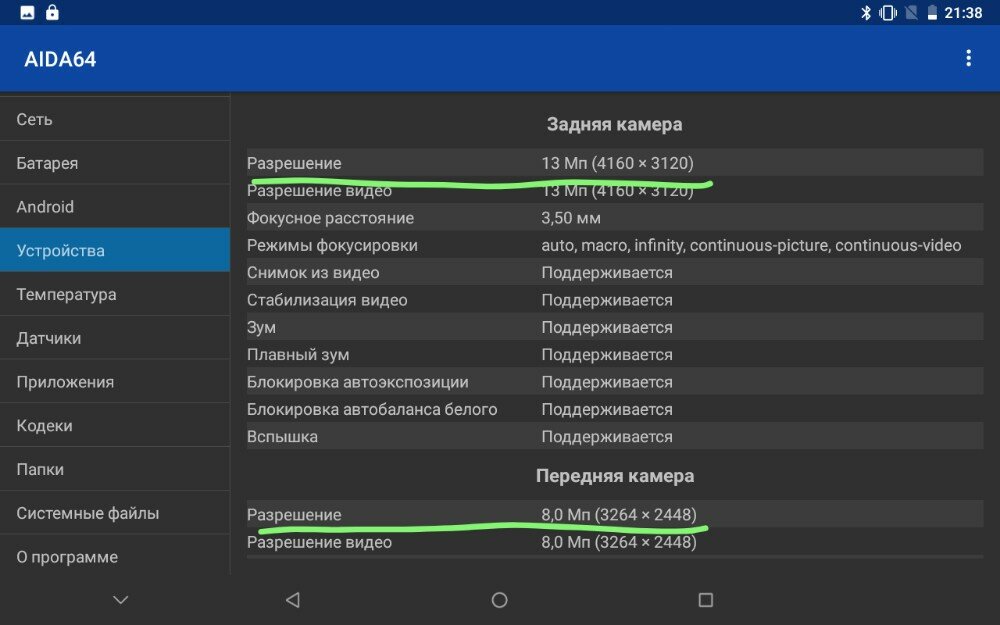Open the О программе section

click(115, 557)
